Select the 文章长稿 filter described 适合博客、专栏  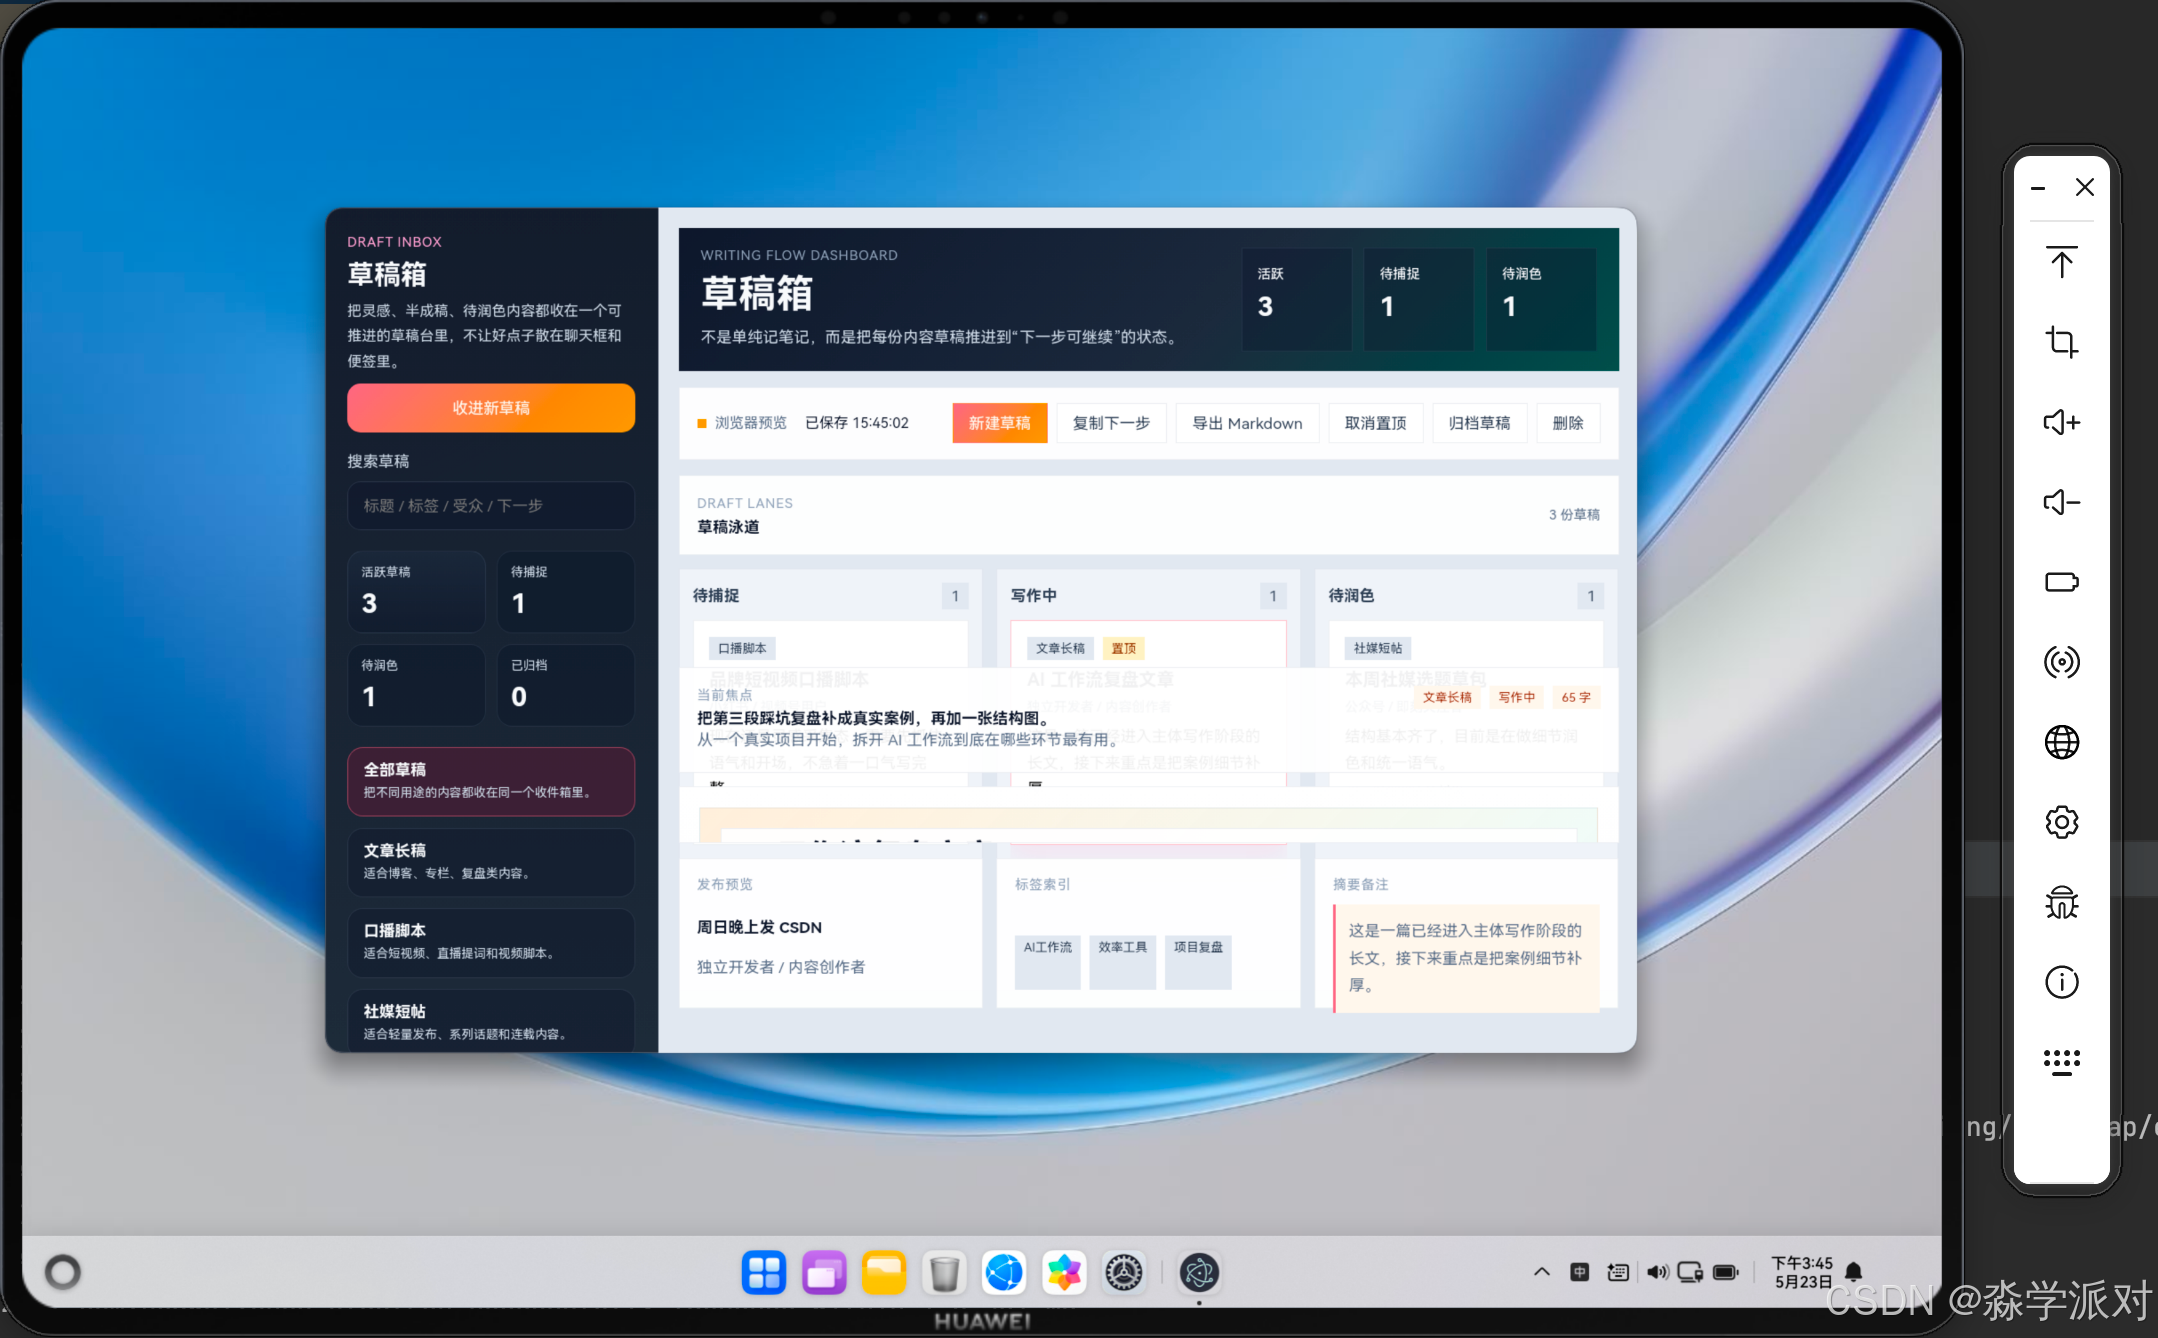coord(491,862)
